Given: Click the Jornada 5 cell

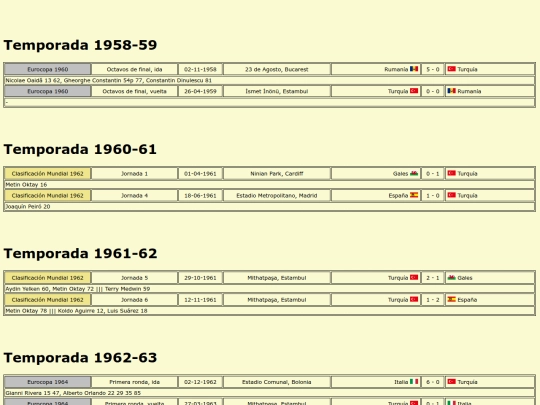Looking at the screenshot, I should coord(134,278).
